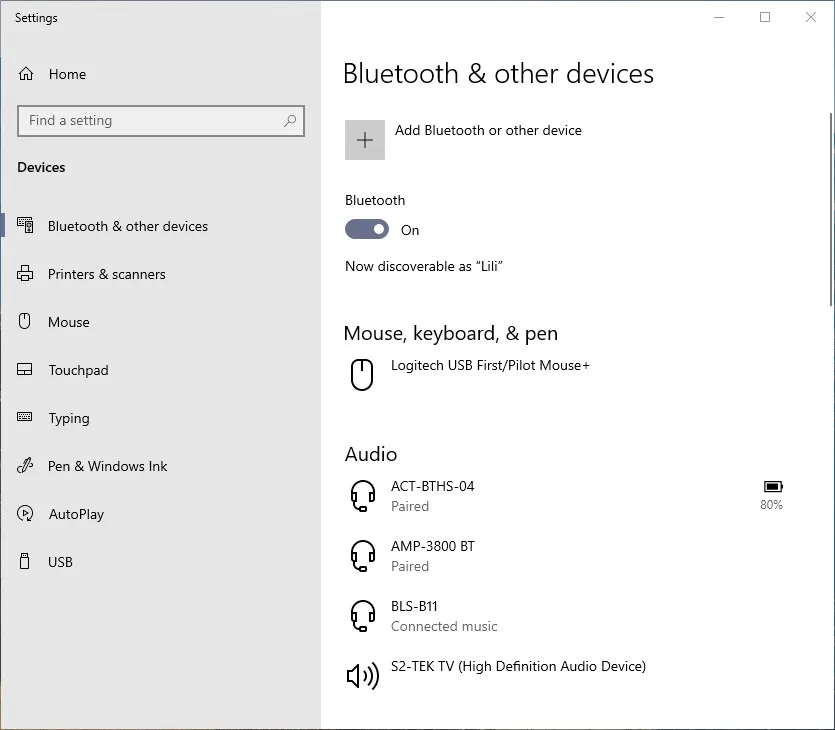Click the Home icon in sidebar
The height and width of the screenshot is (730, 835).
click(x=26, y=74)
